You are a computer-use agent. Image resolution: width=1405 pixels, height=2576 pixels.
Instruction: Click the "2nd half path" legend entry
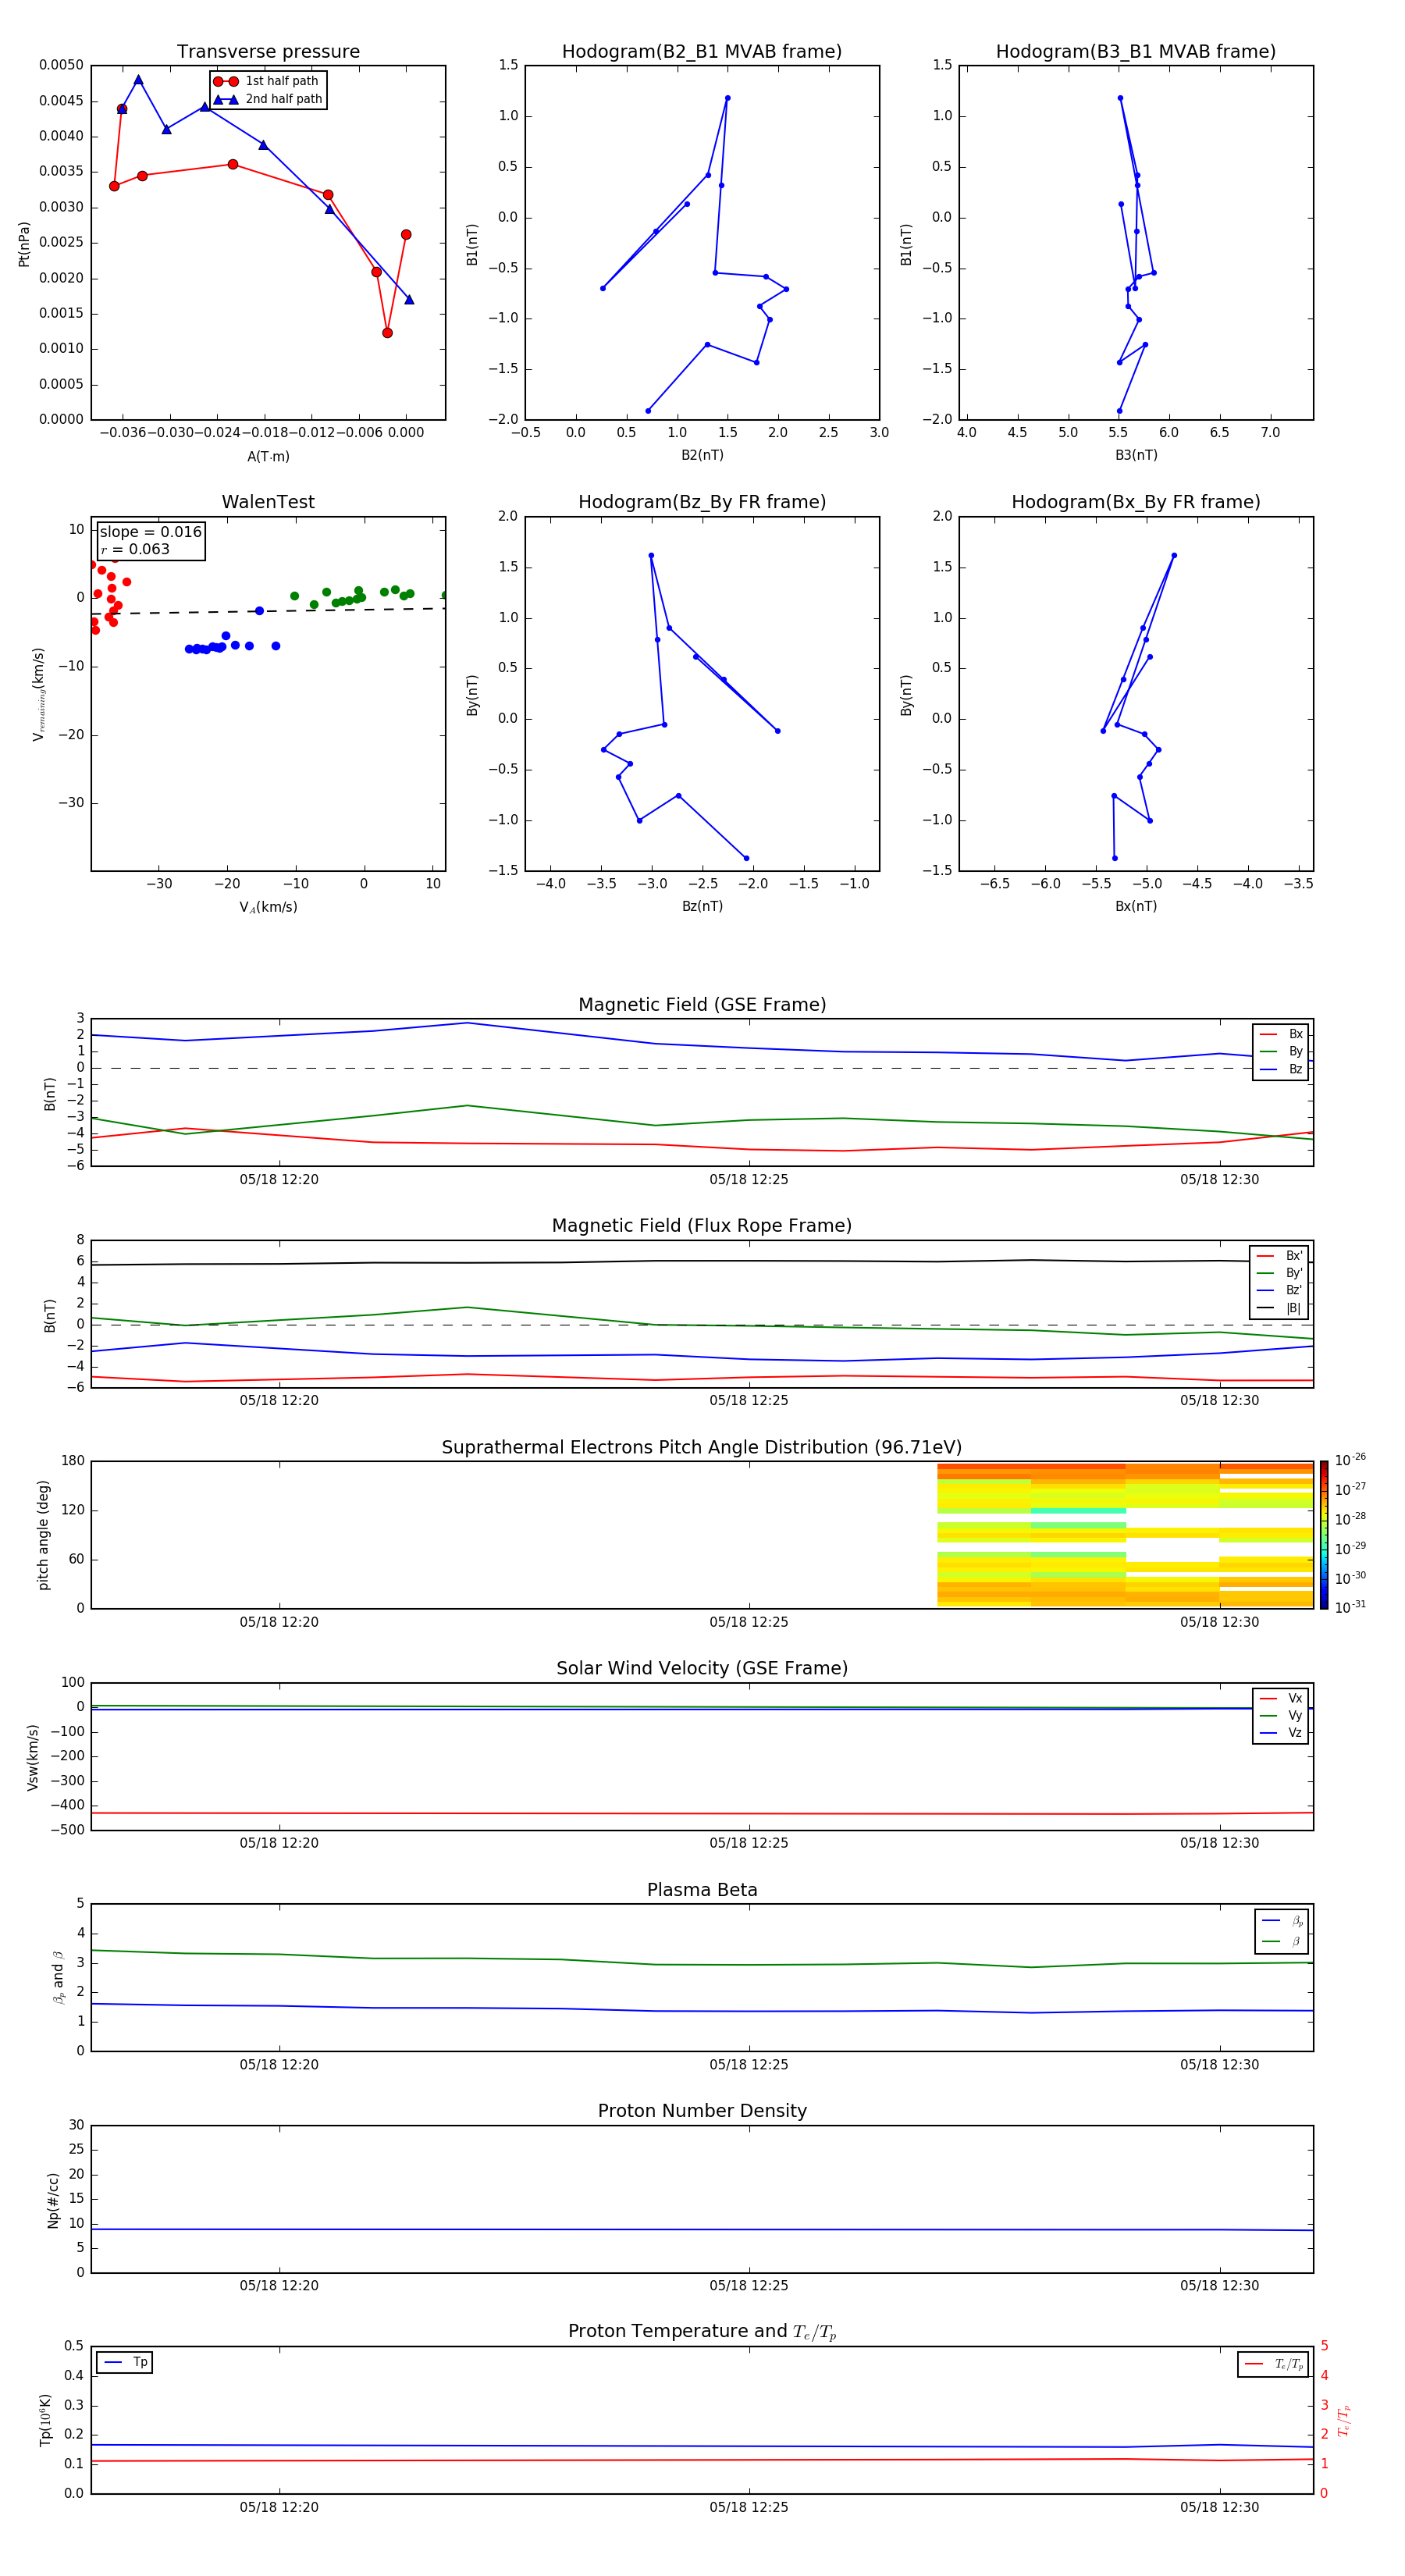(x=269, y=99)
